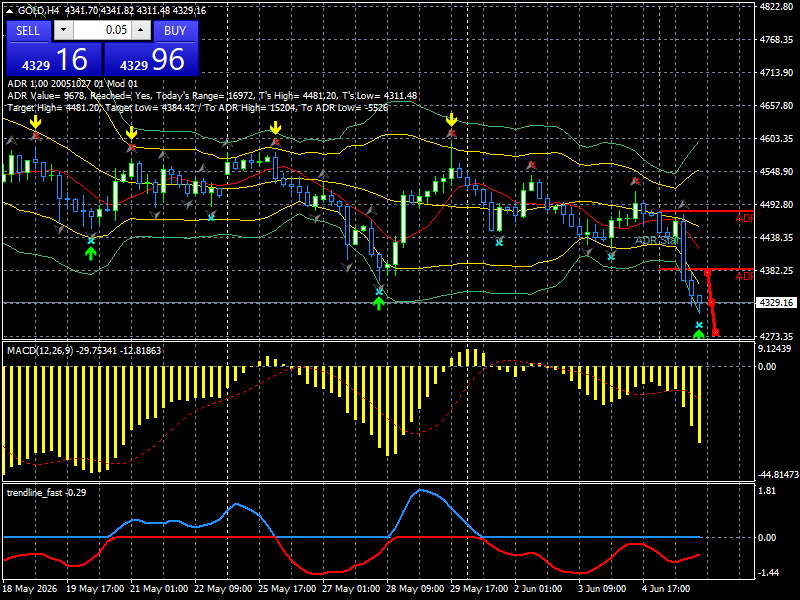Click the -1.44 trendline_fast scale value
This screenshot has height=600, width=800.
[768, 573]
